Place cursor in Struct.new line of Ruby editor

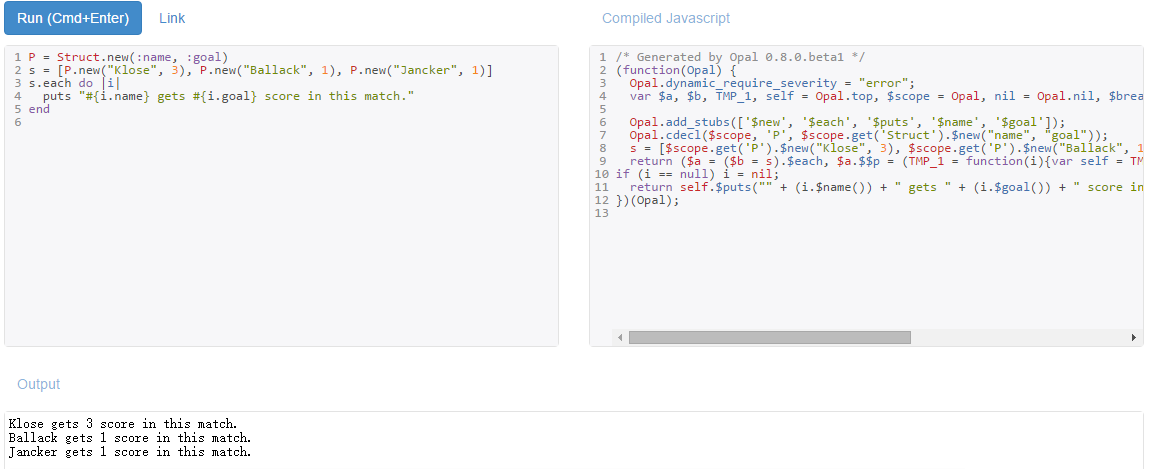(129, 57)
